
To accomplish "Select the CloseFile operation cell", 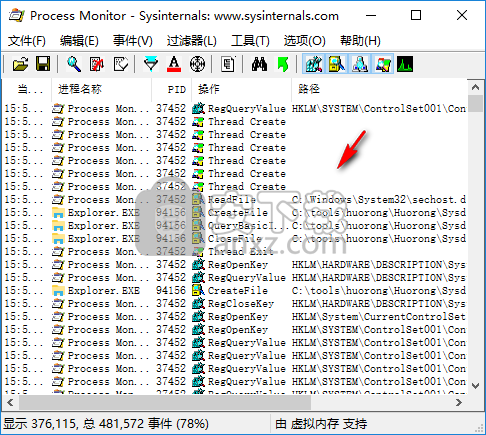I will (x=235, y=239).
